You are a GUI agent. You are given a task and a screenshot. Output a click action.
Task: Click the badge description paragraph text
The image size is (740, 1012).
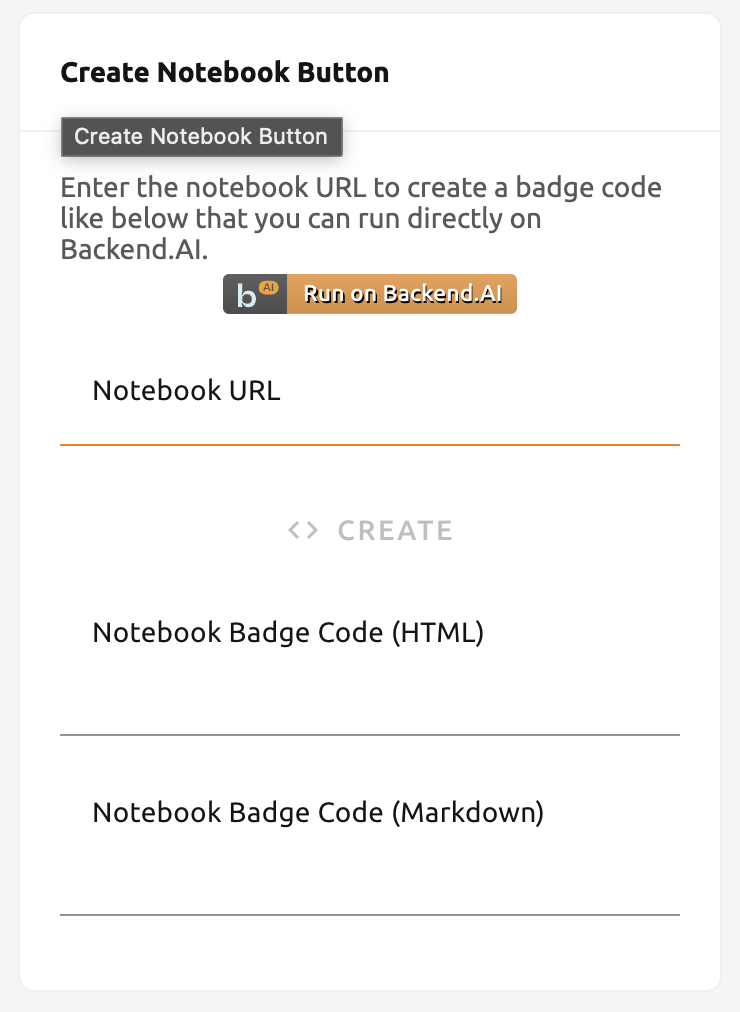361,218
